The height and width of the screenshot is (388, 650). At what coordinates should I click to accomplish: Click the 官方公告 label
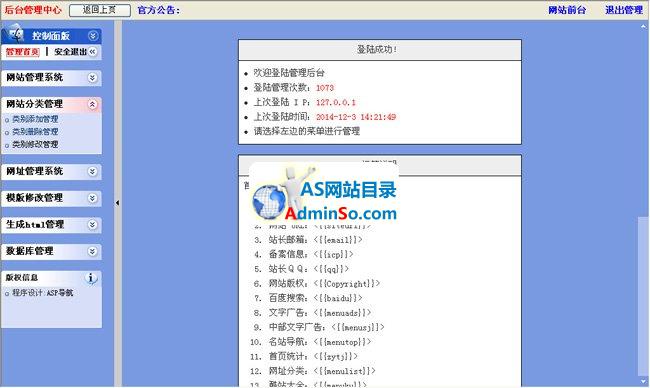click(158, 10)
